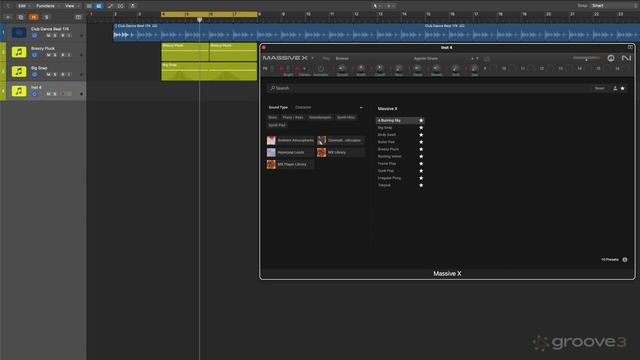Toggle the orange global hide H button
This screenshot has height=360, width=640.
pyautogui.click(x=33, y=17)
